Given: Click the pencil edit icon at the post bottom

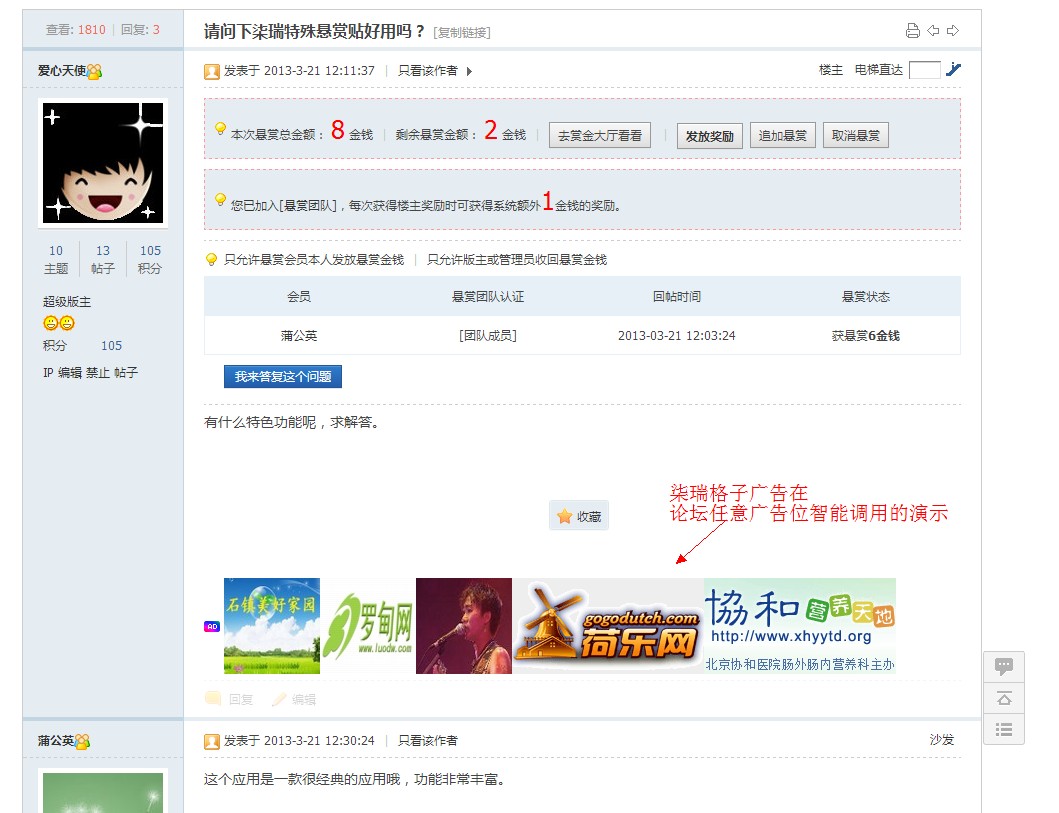Looking at the screenshot, I should 279,700.
